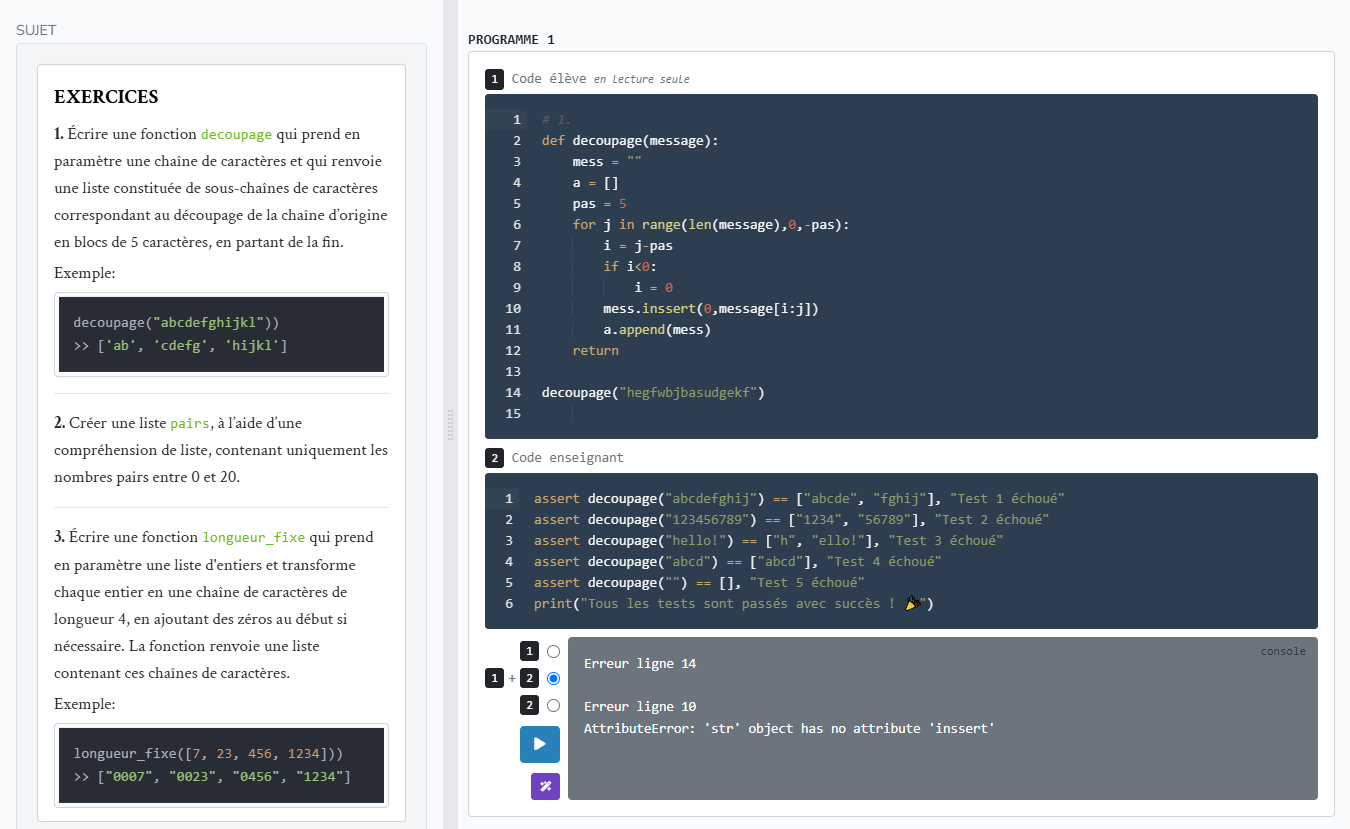This screenshot has width=1350, height=829.
Task: Click the 'SUJET' panel label
Action: tap(36, 30)
